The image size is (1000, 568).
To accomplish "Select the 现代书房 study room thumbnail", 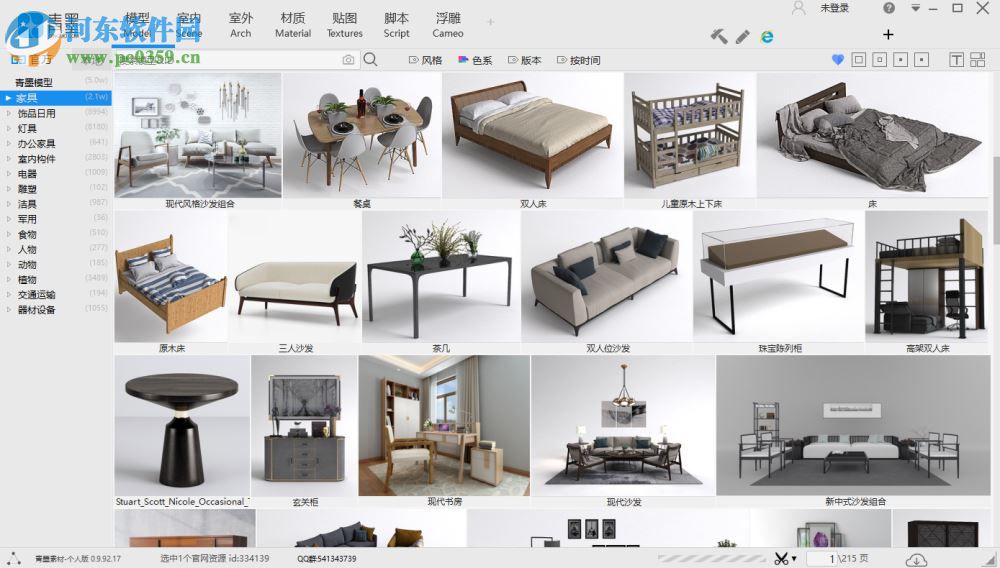I will [444, 426].
